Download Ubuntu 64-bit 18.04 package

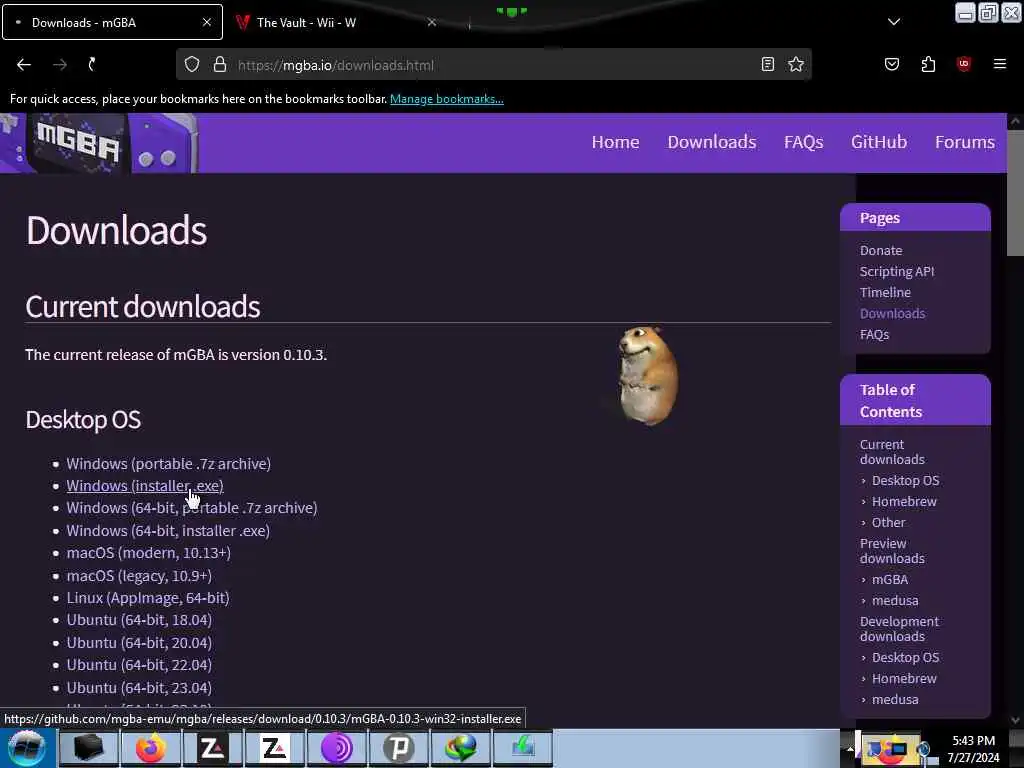pyautogui.click(x=139, y=620)
